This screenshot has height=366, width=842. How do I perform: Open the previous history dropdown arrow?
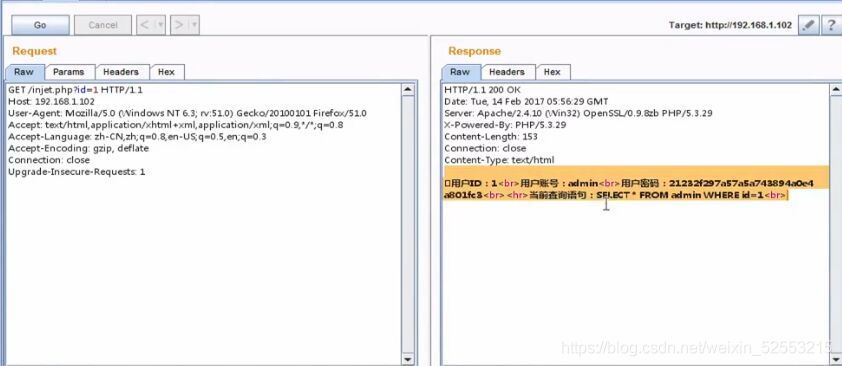pyautogui.click(x=160, y=25)
